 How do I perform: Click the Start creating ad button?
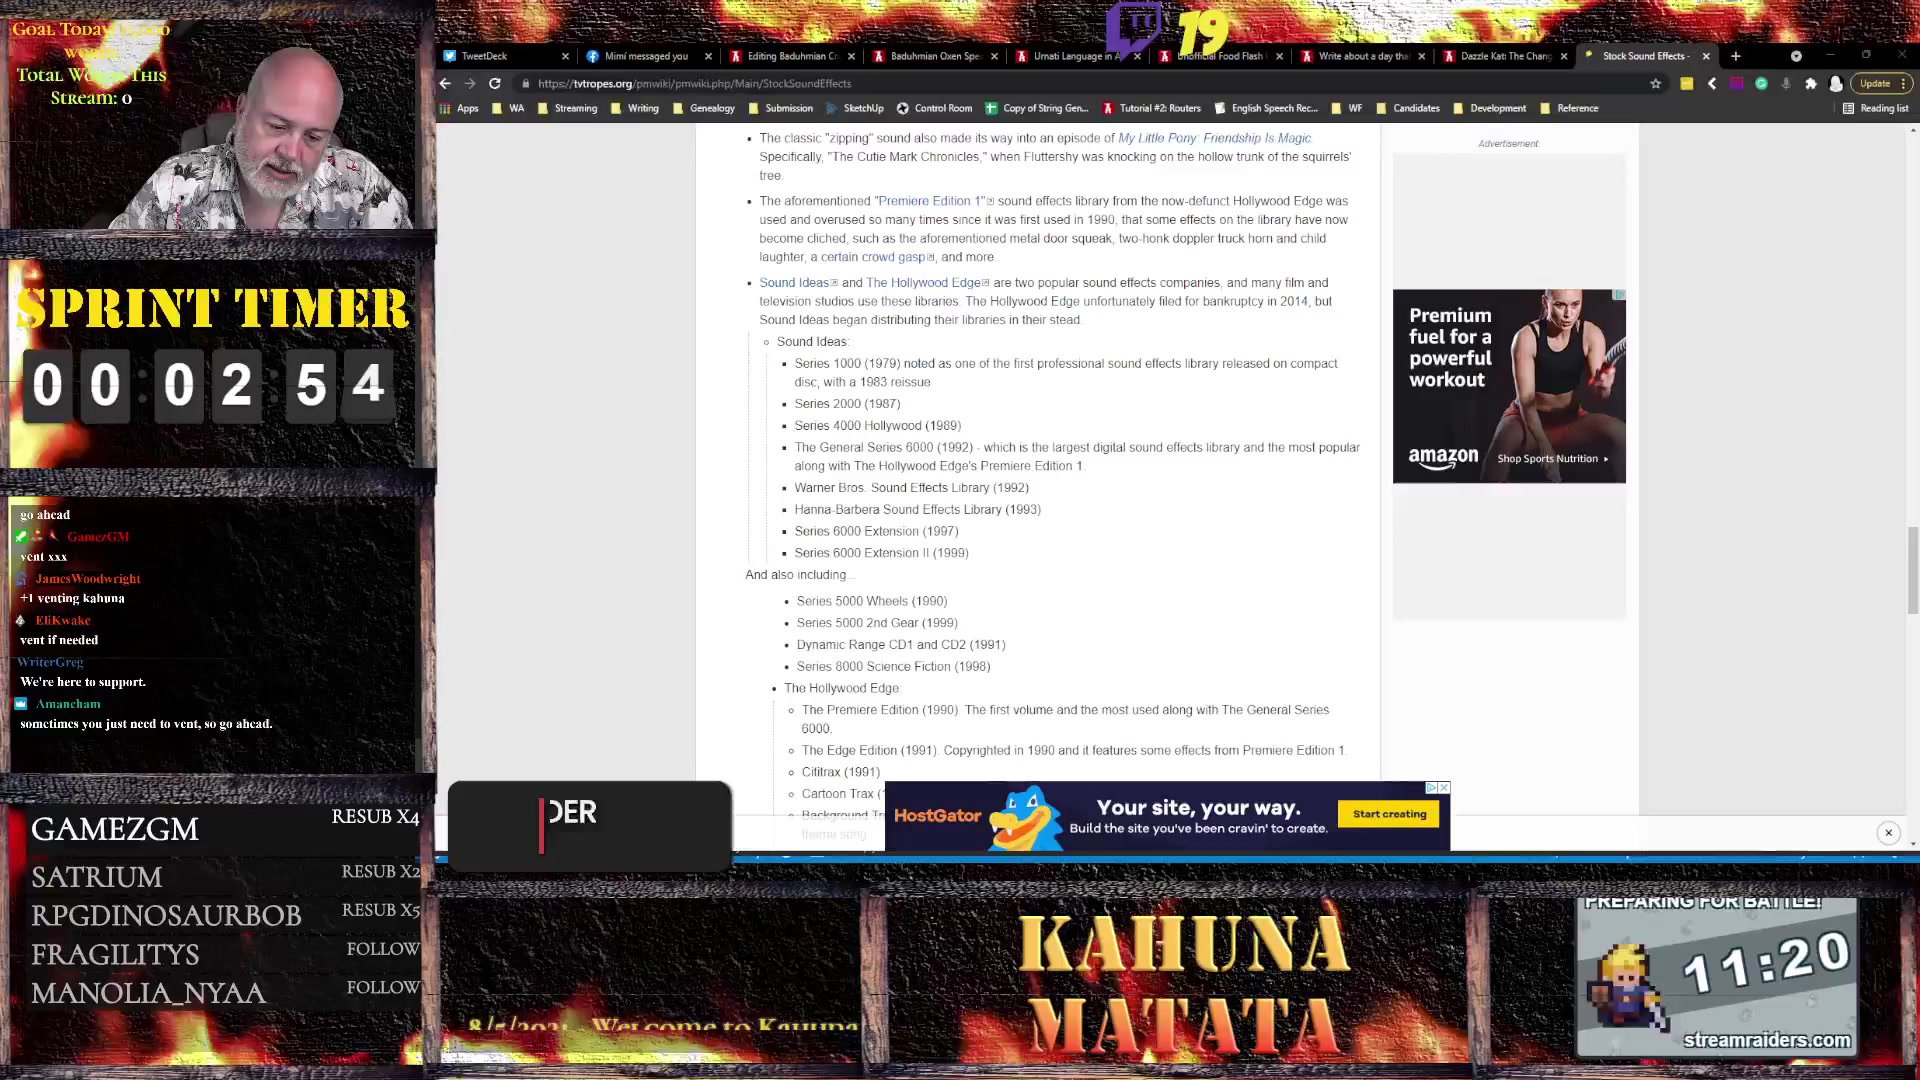(1389, 814)
